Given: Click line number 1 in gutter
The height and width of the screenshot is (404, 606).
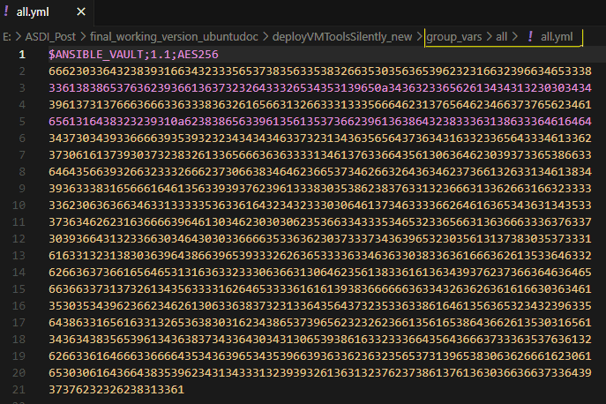Looking at the screenshot, I should click(22, 55).
